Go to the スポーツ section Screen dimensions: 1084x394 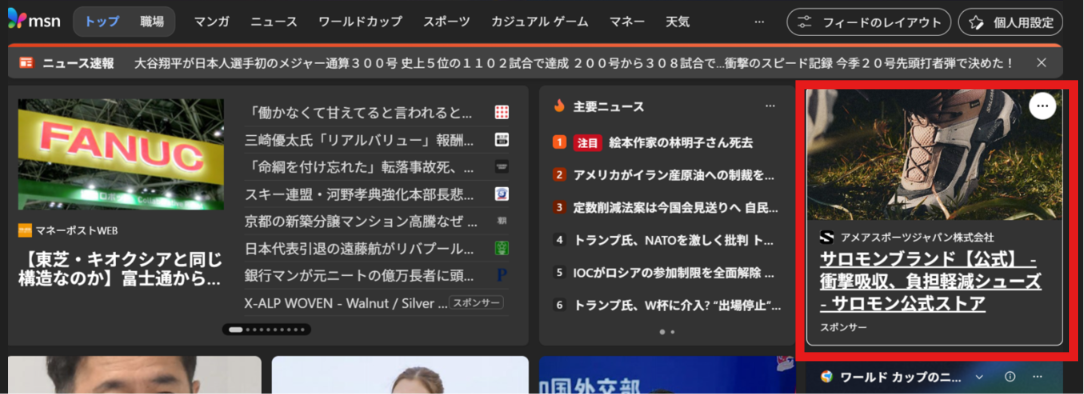[x=447, y=21]
